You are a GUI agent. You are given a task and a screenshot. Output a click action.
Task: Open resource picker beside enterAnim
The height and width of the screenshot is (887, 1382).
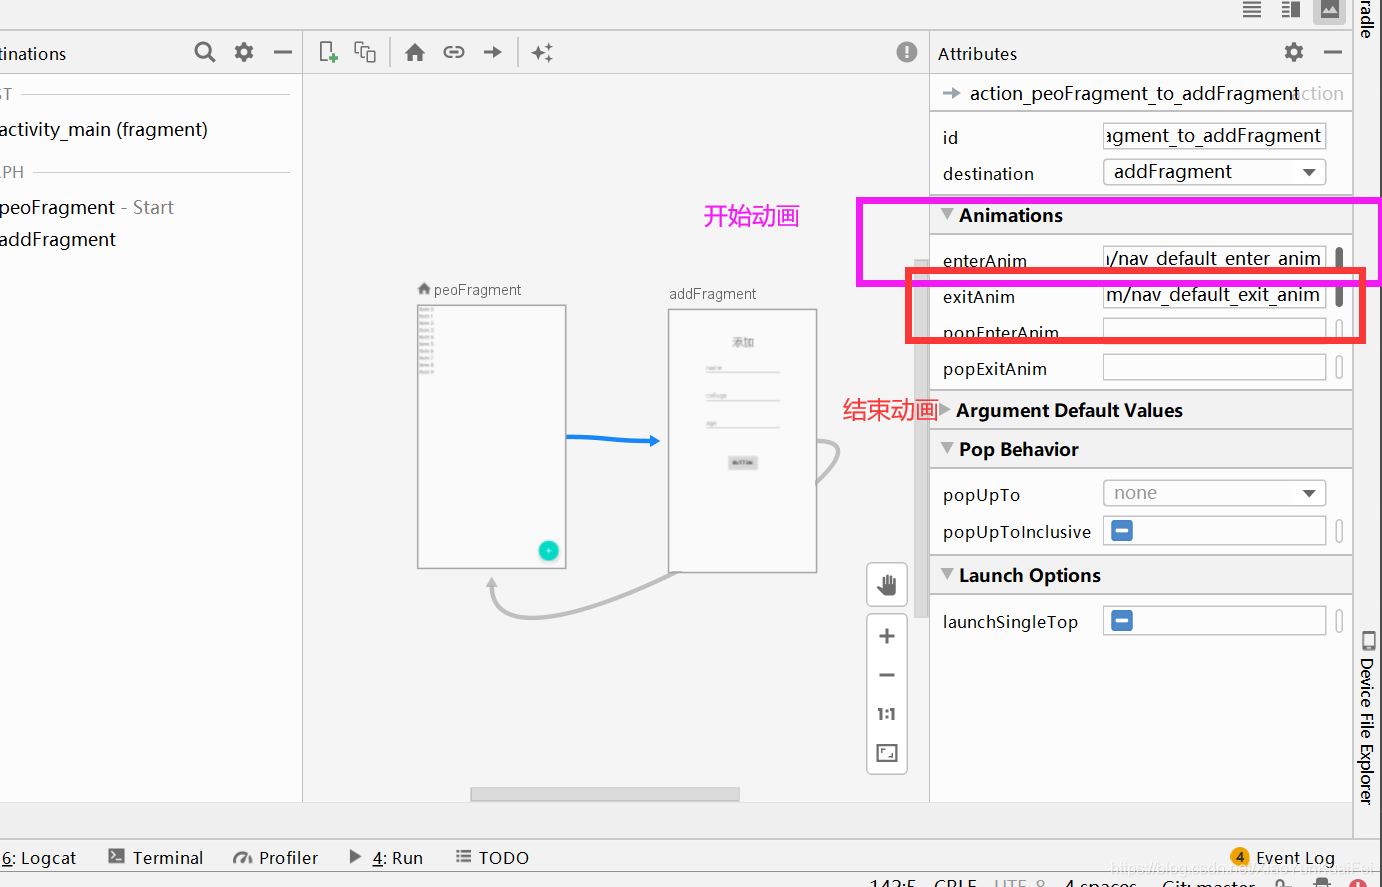coord(1339,258)
